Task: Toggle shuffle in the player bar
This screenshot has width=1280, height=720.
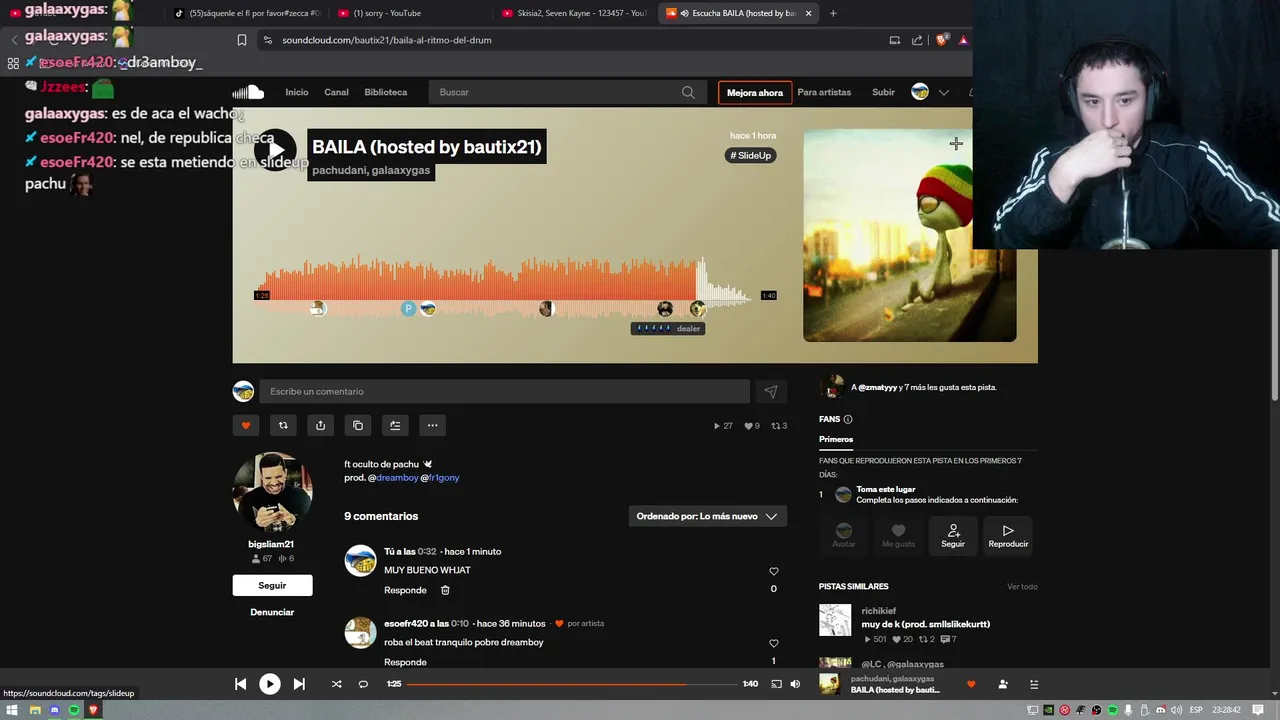Action: pos(336,684)
